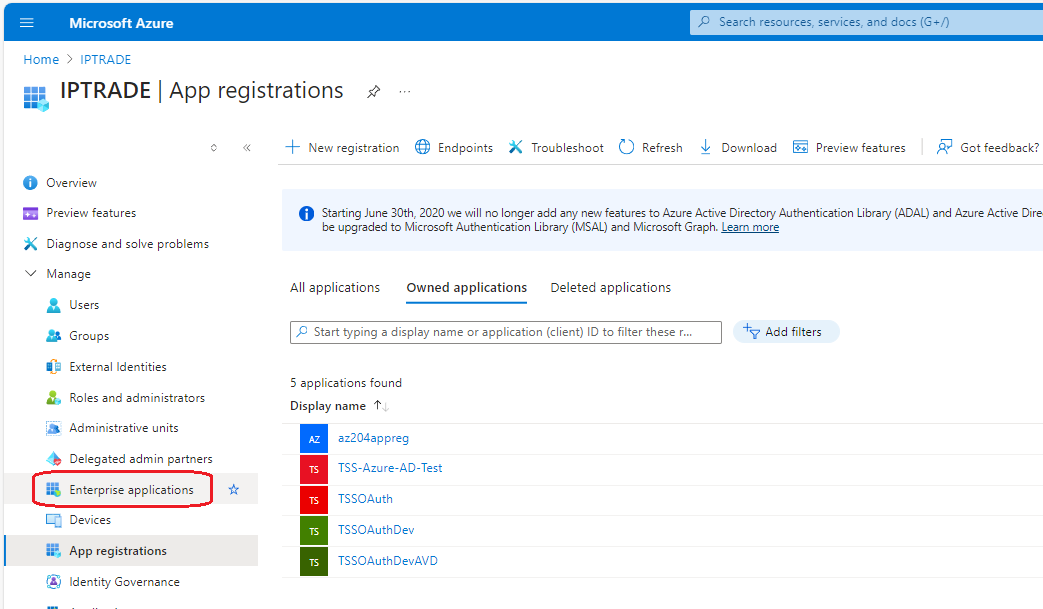The image size is (1043, 609).
Task: Click the green TS thumbnail for TSSOAuthDev
Action: pos(314,531)
